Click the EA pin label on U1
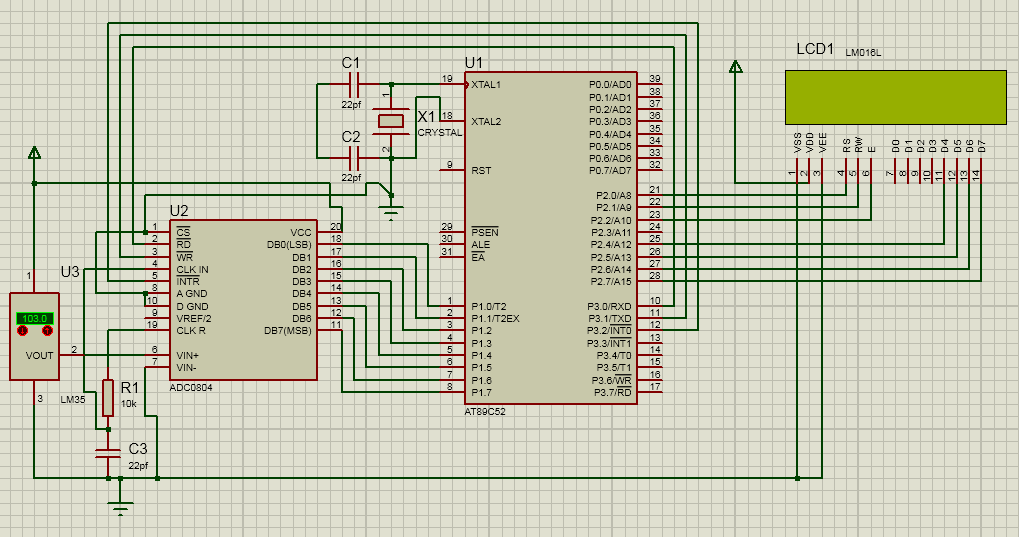1019x537 pixels. (x=478, y=257)
